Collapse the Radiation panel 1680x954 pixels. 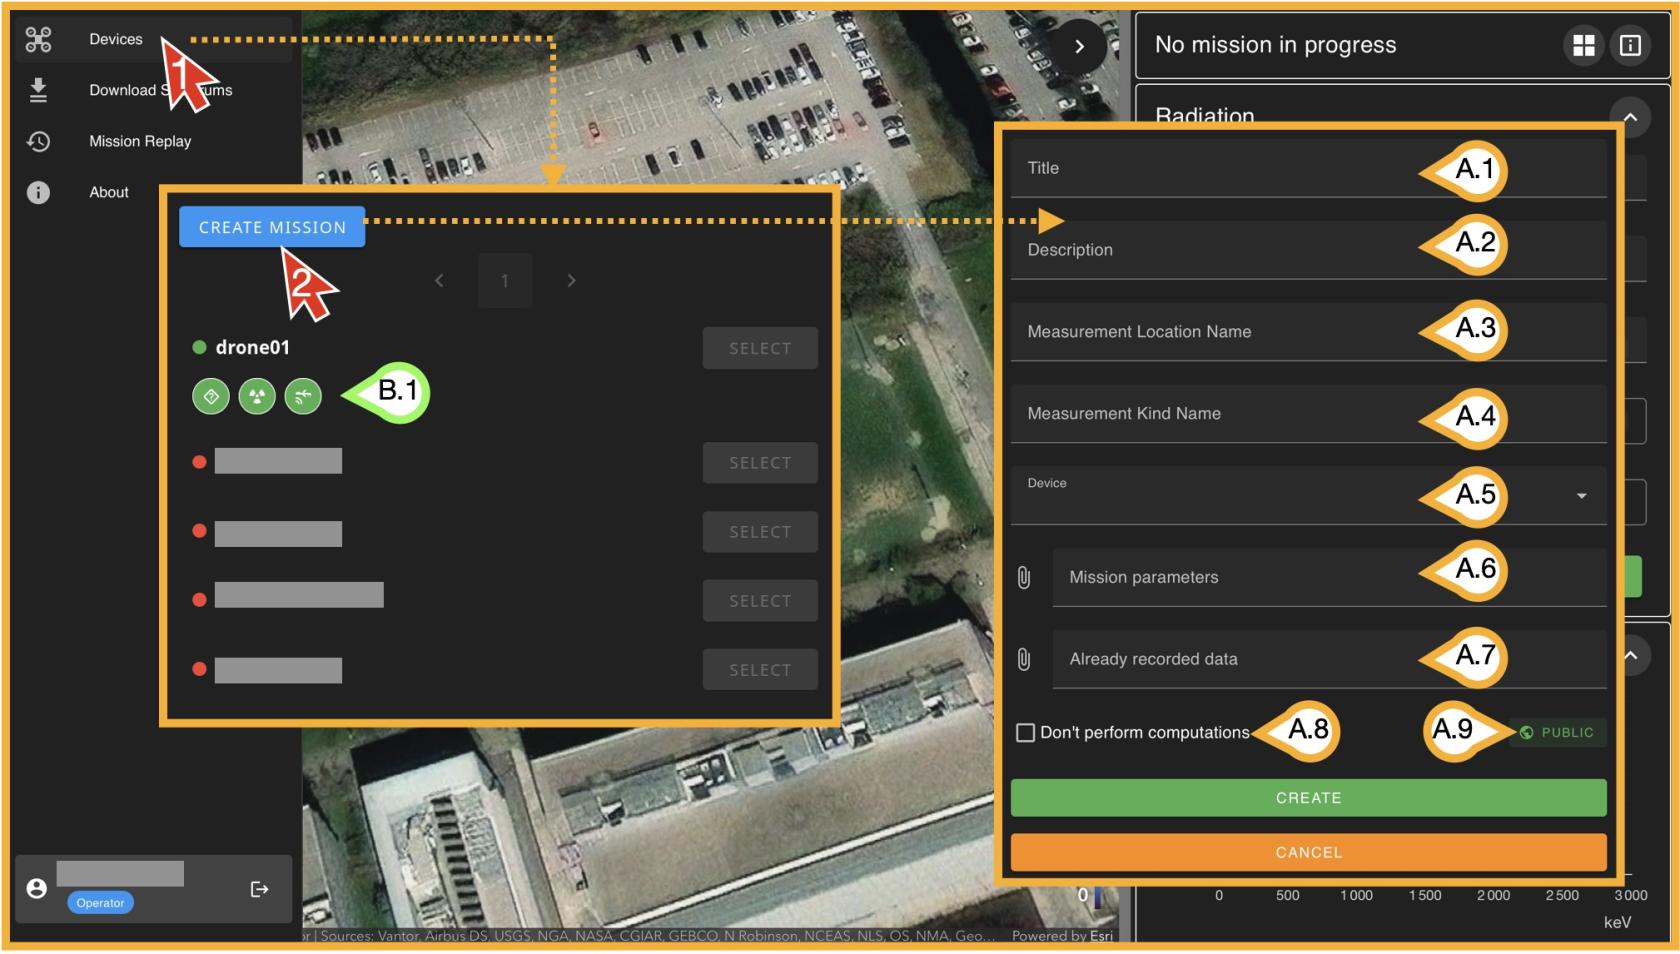[1630, 118]
